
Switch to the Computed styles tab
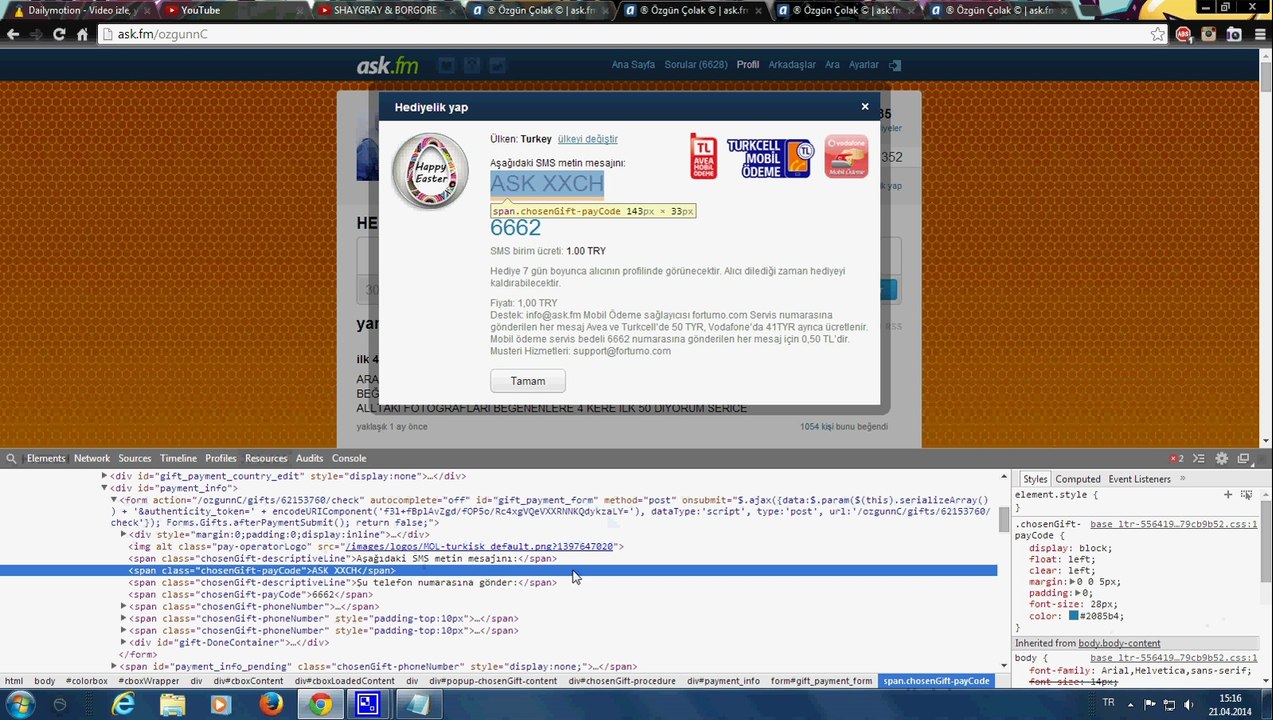tap(1078, 479)
